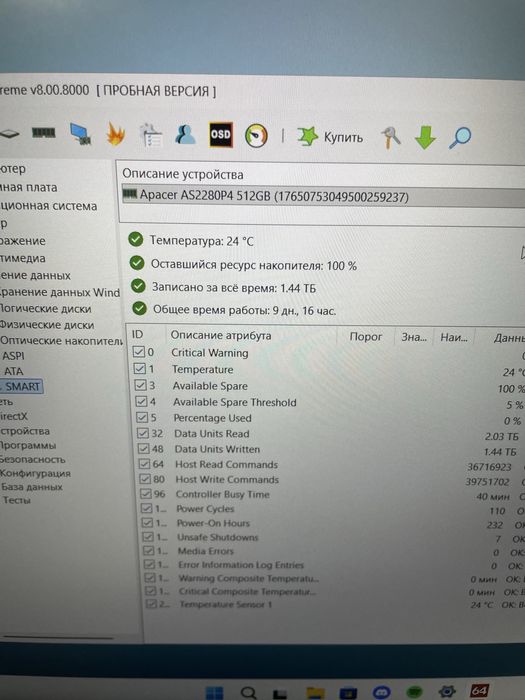Open Логические диски in the sidebar
The image size is (525, 700).
(x=45, y=308)
